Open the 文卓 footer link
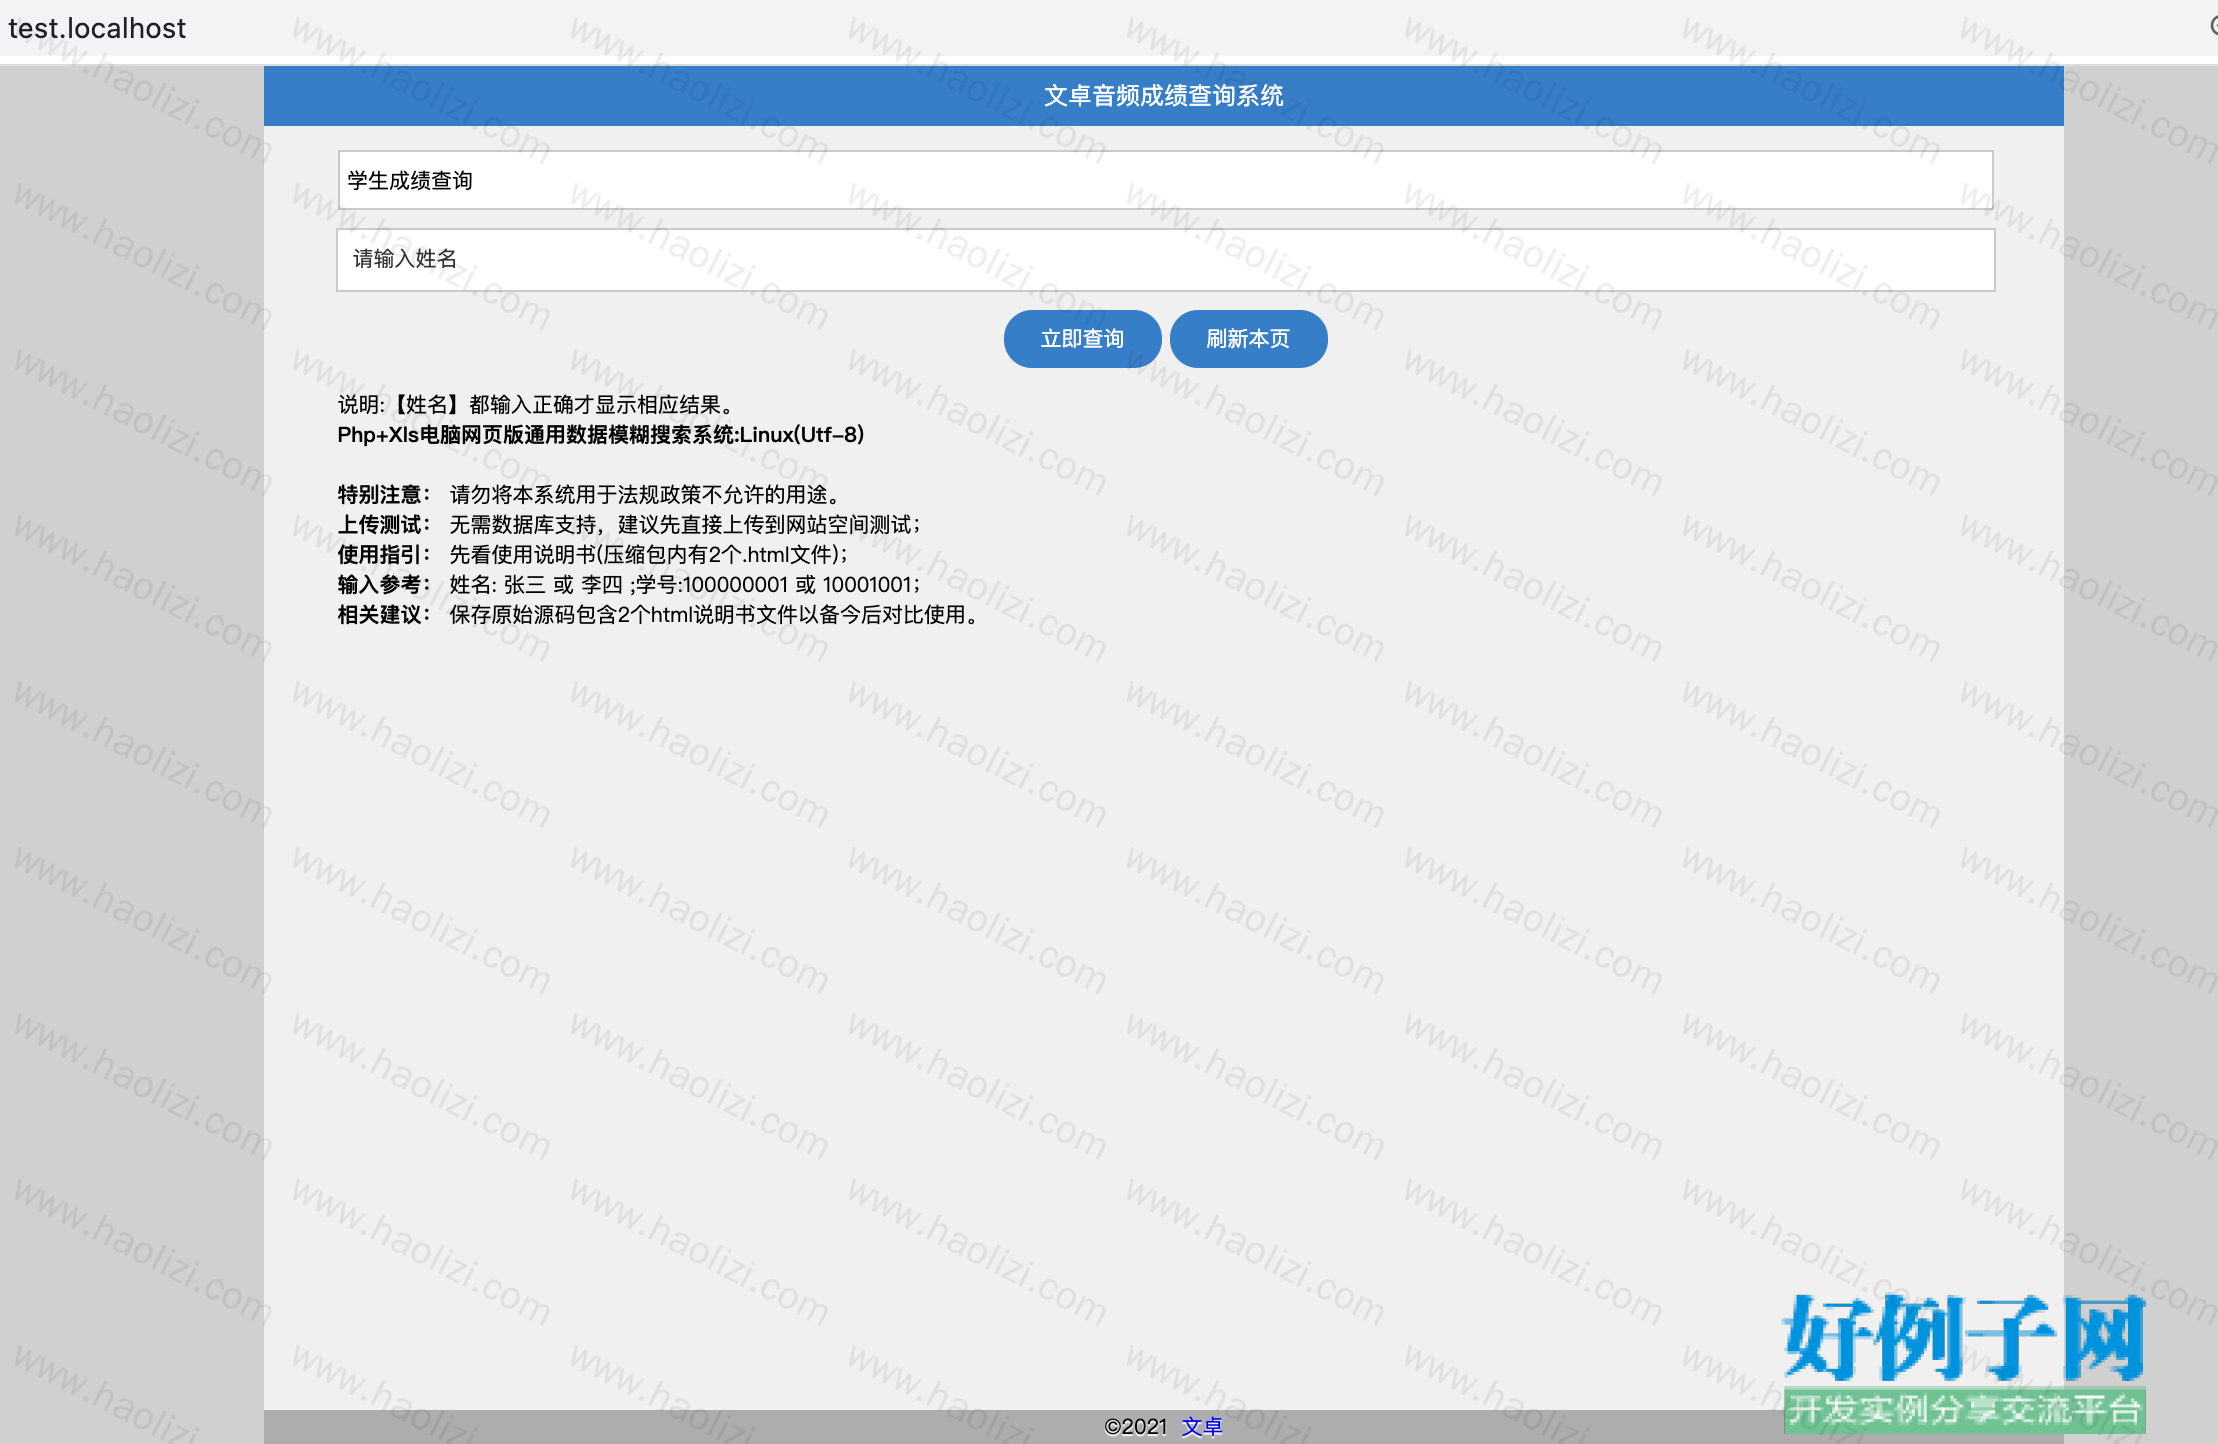 pos(1202,1427)
